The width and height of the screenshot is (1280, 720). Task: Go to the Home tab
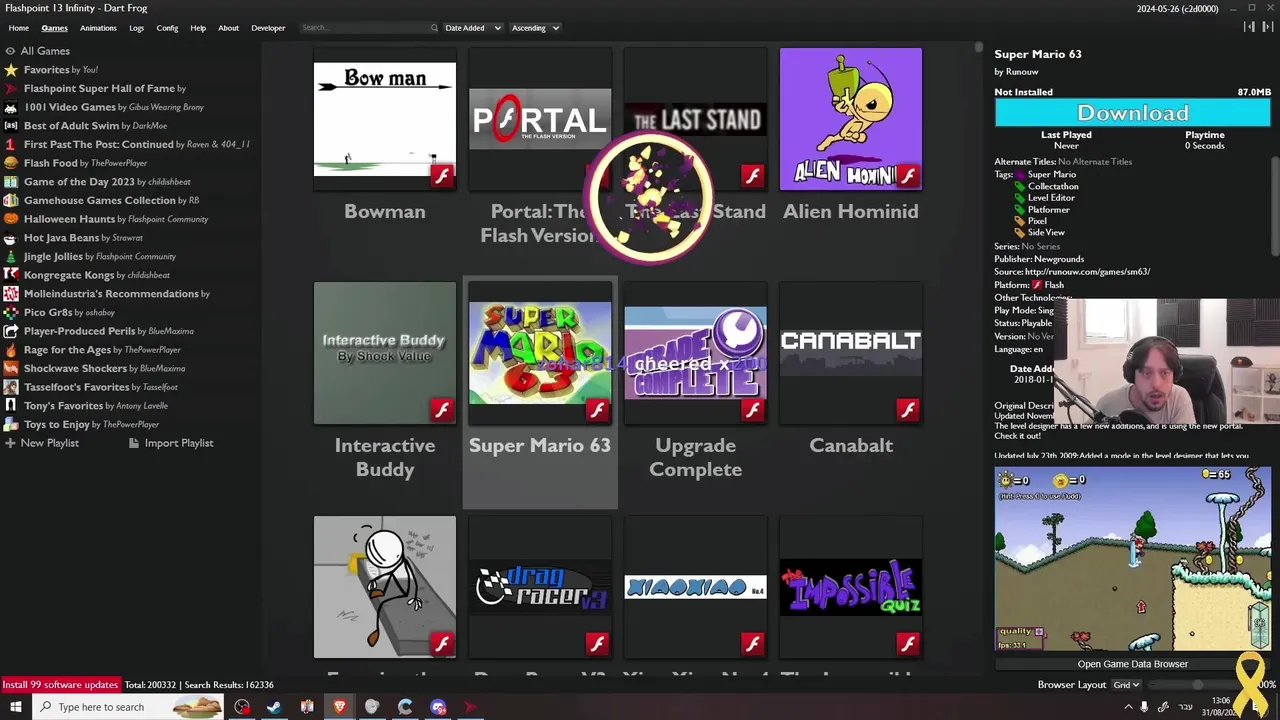[18, 28]
